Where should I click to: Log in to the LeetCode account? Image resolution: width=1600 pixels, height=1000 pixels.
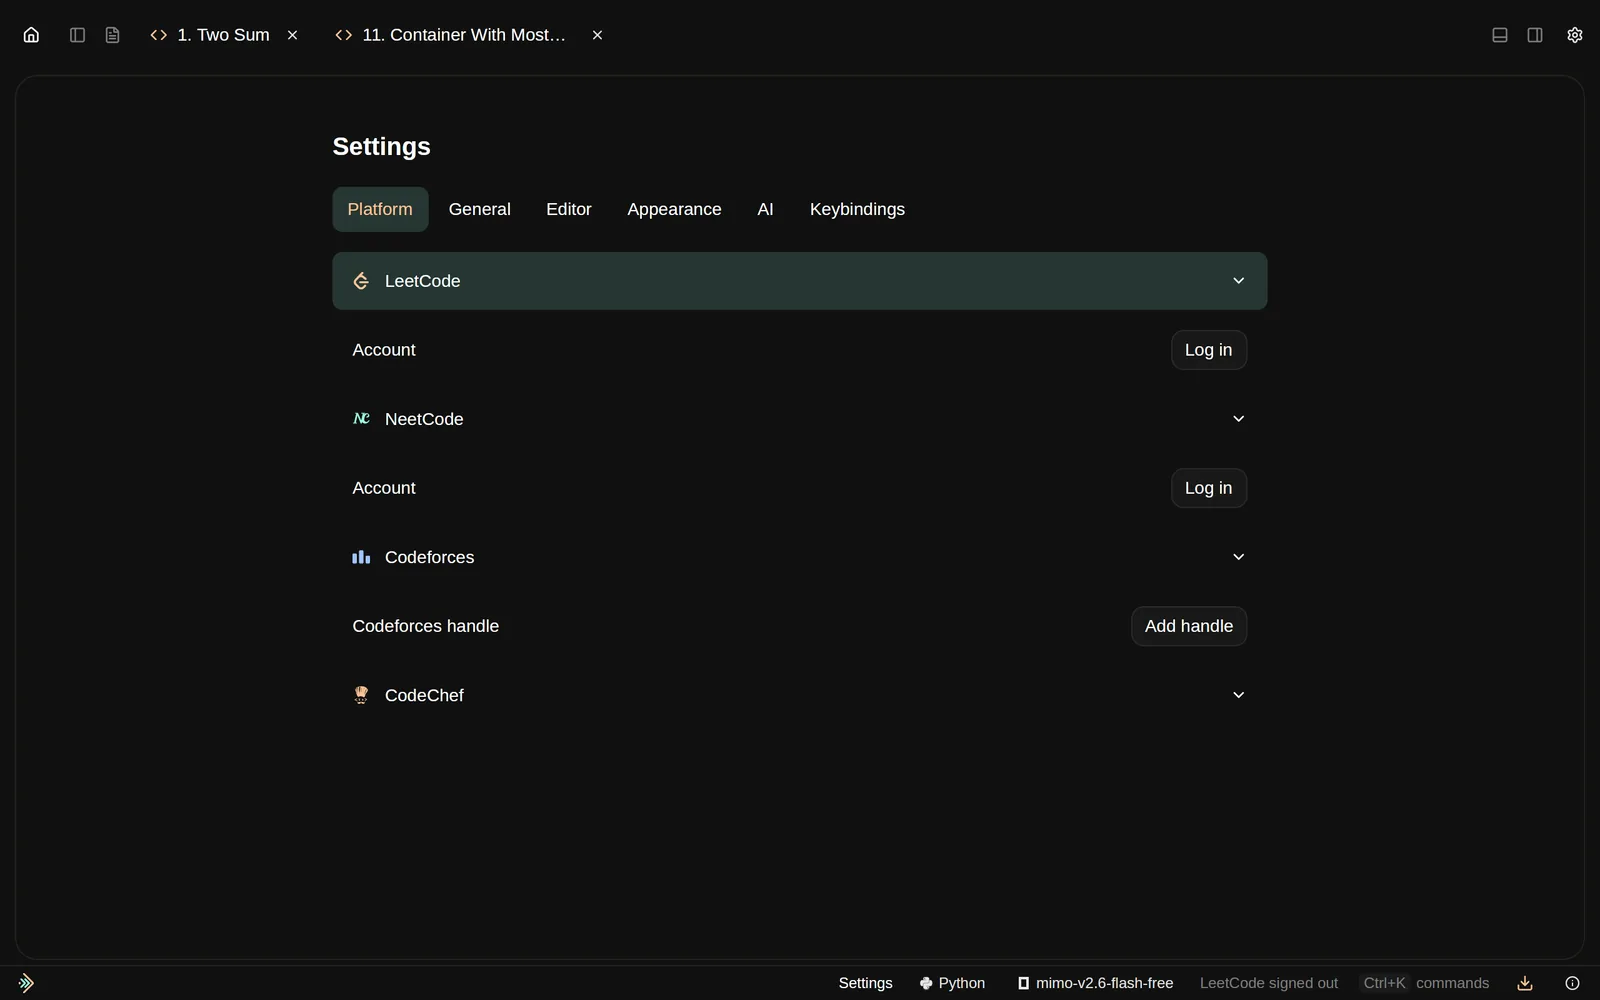(x=1208, y=350)
